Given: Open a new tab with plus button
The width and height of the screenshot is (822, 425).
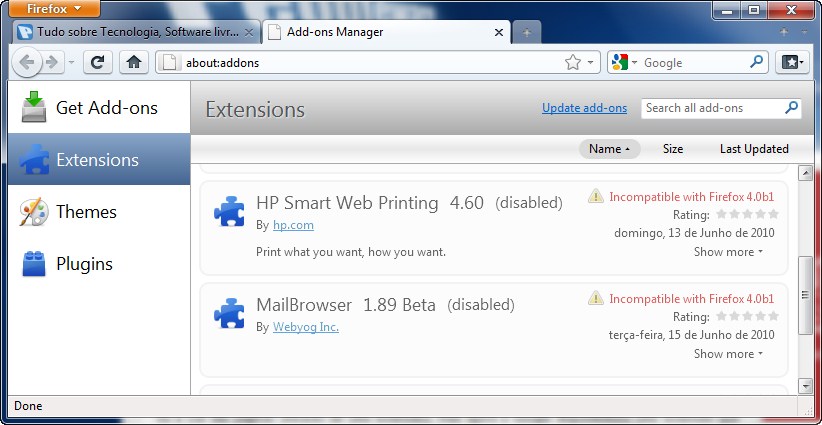Looking at the screenshot, I should click(x=526, y=32).
